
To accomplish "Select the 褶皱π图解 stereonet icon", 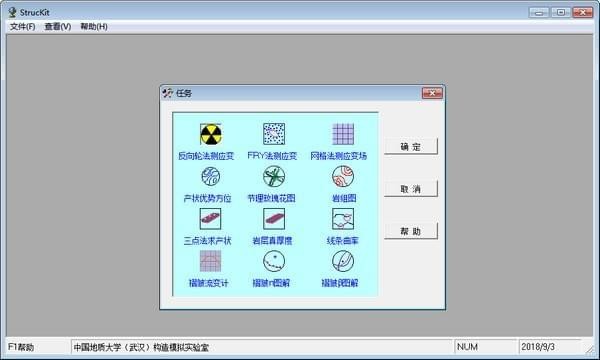I will coord(274,261).
